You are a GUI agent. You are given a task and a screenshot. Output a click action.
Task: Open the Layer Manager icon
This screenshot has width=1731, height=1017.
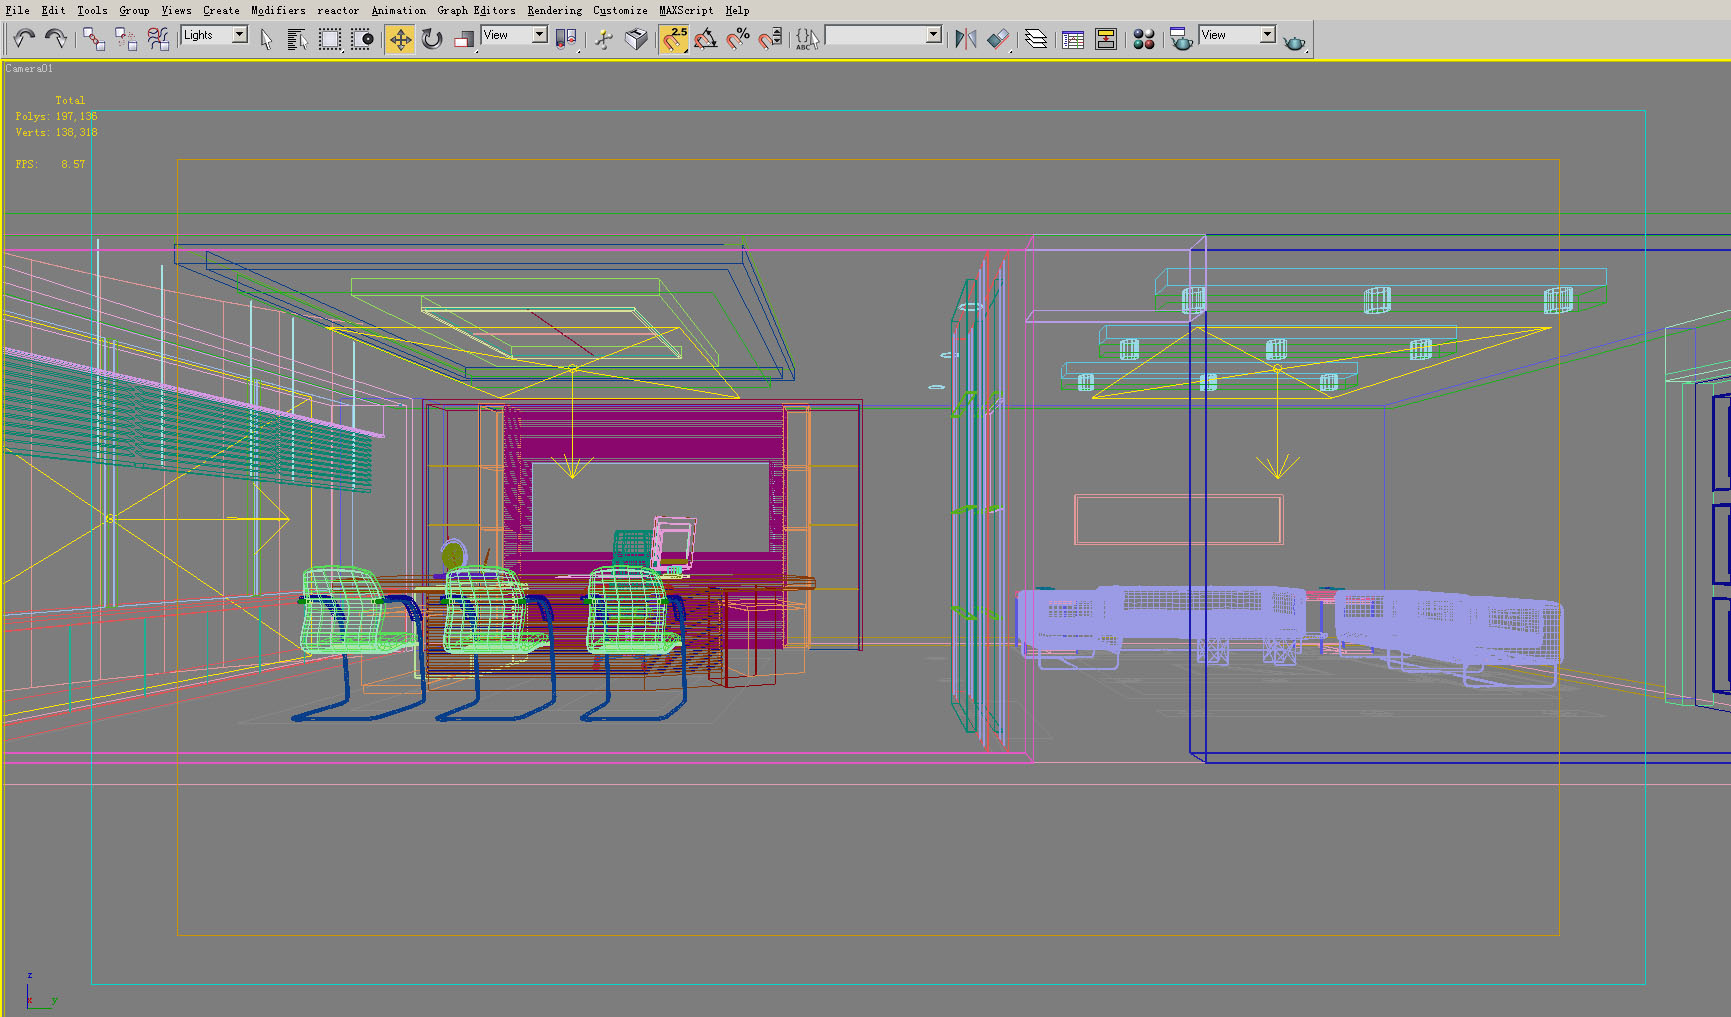pos(1036,39)
